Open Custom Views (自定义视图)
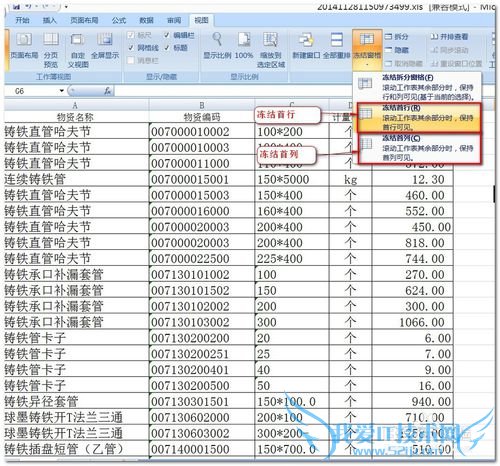500x466 pixels. coord(78,50)
